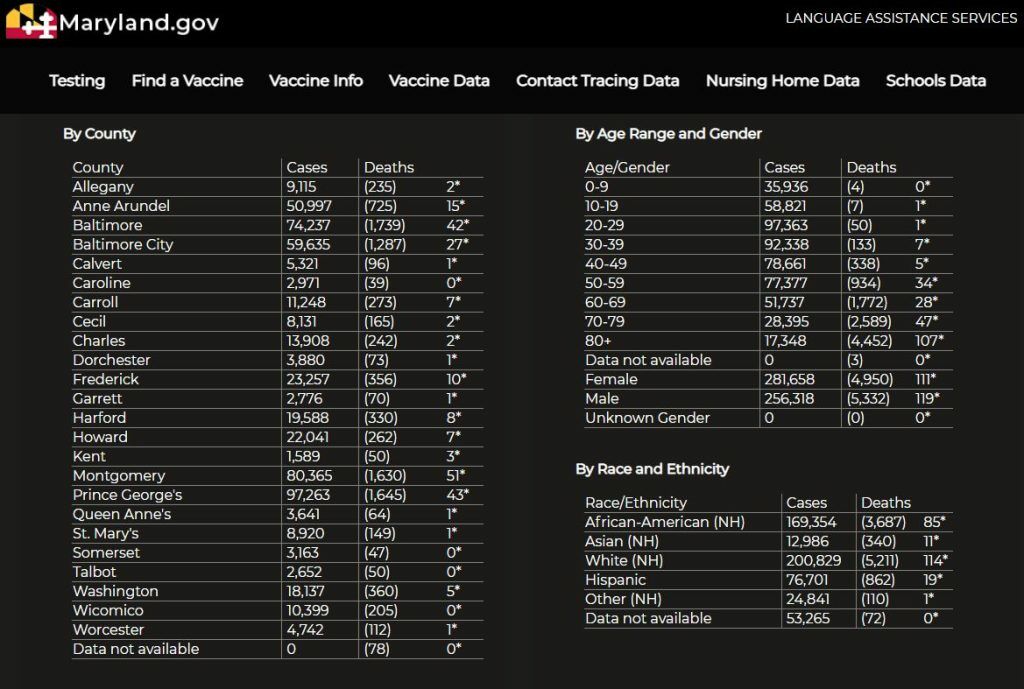Click the By Race and Ethnicity heading
The width and height of the screenshot is (1024, 689).
(652, 469)
